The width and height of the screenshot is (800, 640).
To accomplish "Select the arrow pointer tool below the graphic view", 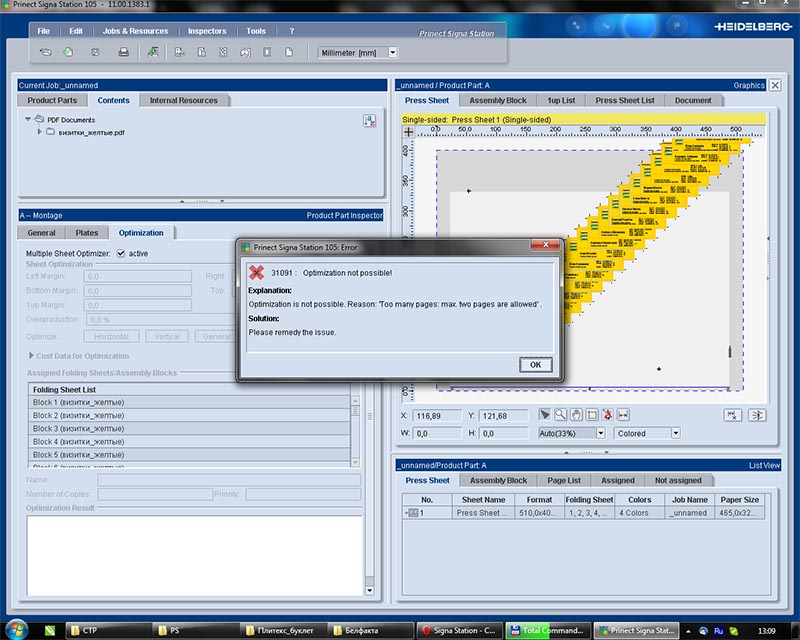I will (544, 414).
